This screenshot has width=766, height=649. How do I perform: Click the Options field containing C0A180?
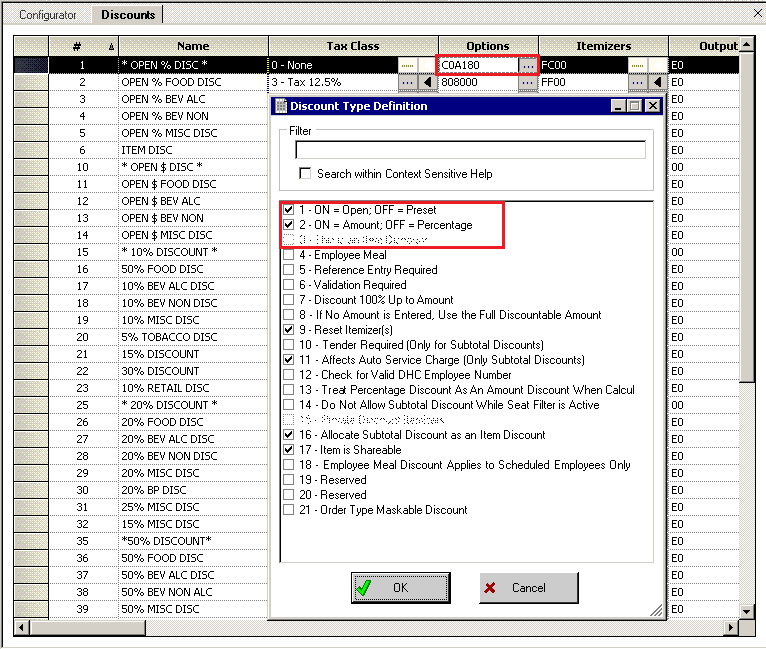click(479, 65)
